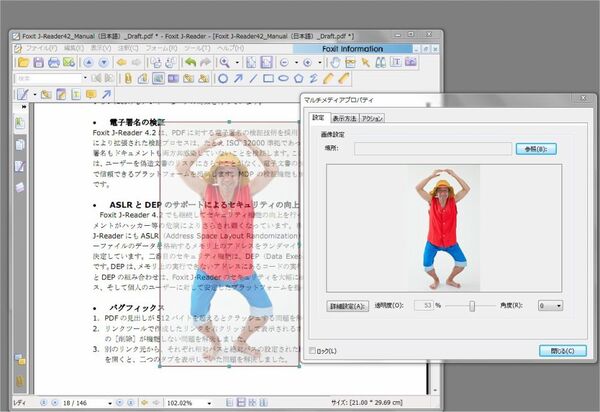This screenshot has height=412, width=600.
Task: Click the Save floppy disk icon
Action: pos(38,62)
